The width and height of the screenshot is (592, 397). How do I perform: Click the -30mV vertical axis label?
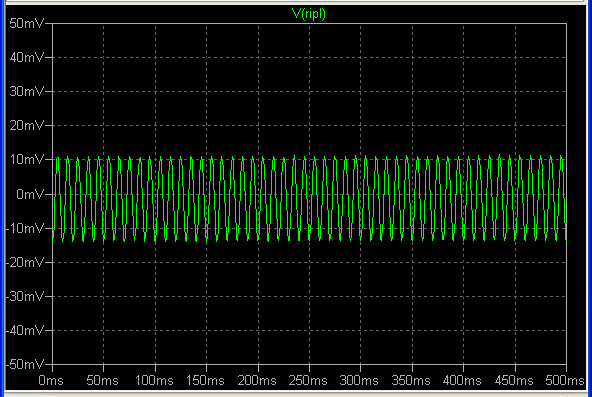point(25,297)
